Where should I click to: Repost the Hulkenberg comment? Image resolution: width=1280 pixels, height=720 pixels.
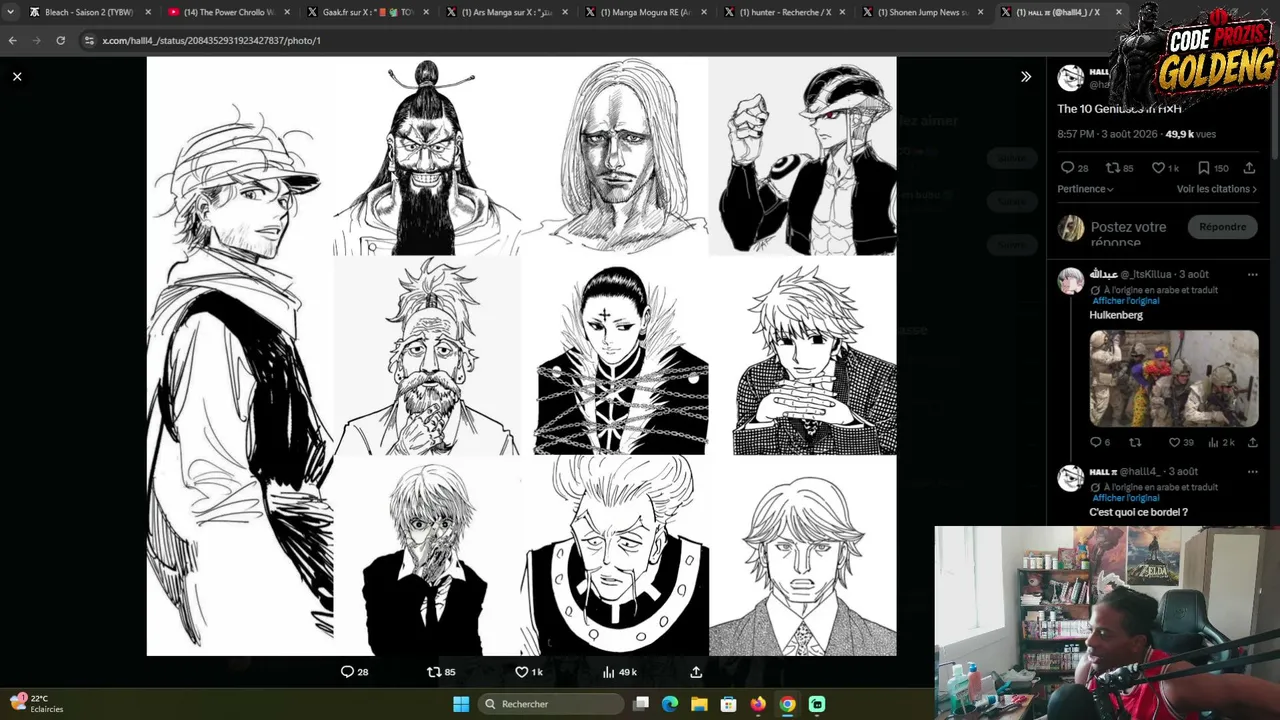pyautogui.click(x=1135, y=442)
